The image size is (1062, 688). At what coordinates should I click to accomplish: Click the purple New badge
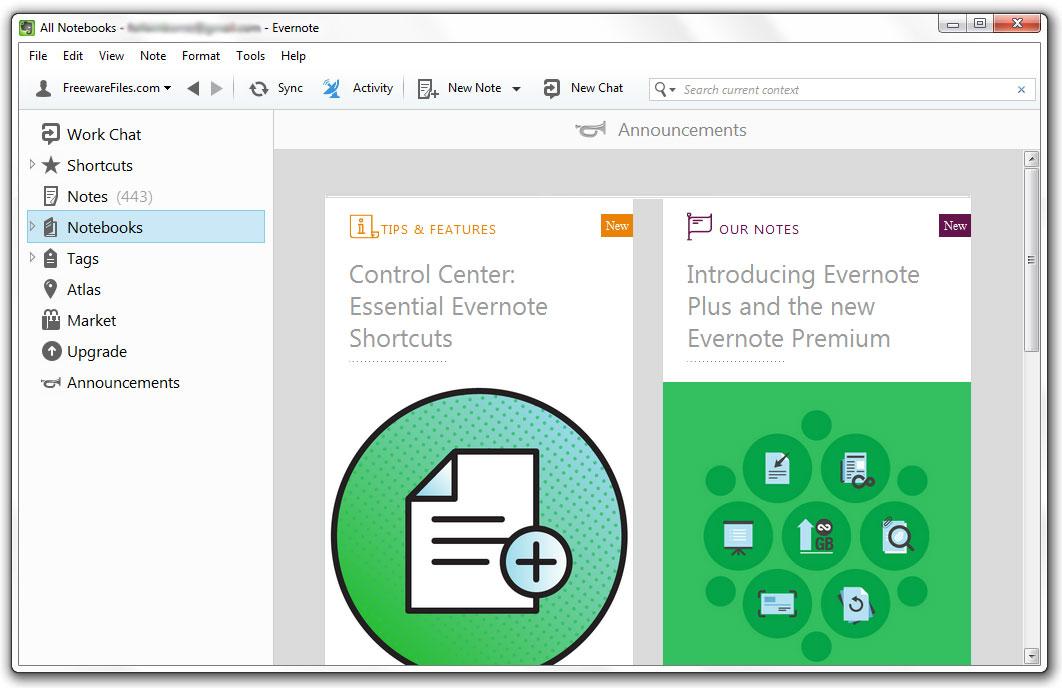coord(955,225)
